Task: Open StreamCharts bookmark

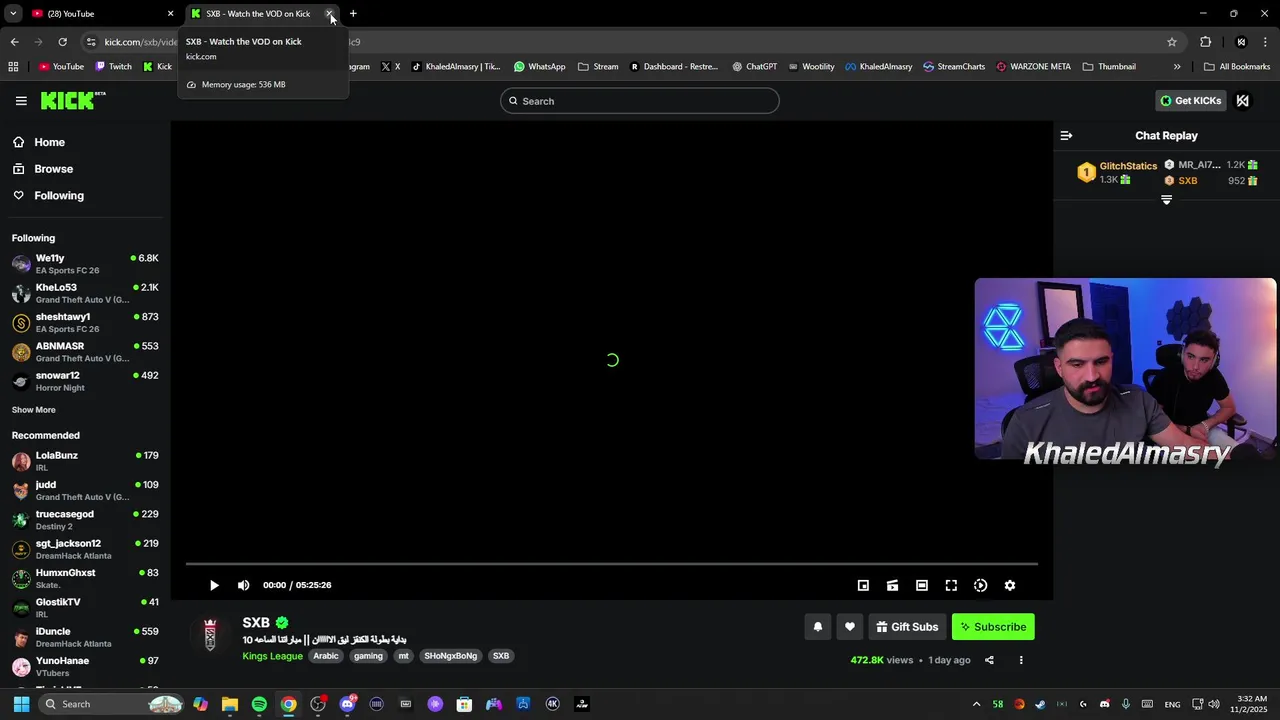Action: coord(954,67)
